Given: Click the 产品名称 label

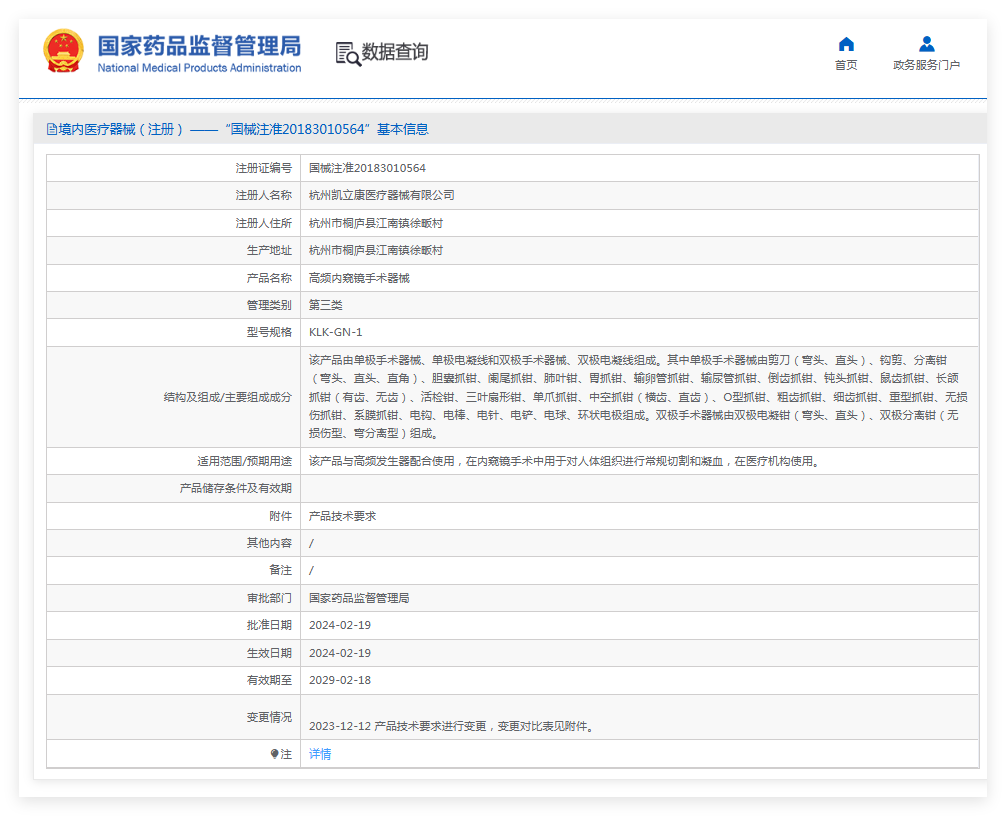Looking at the screenshot, I should pyautogui.click(x=269, y=278).
